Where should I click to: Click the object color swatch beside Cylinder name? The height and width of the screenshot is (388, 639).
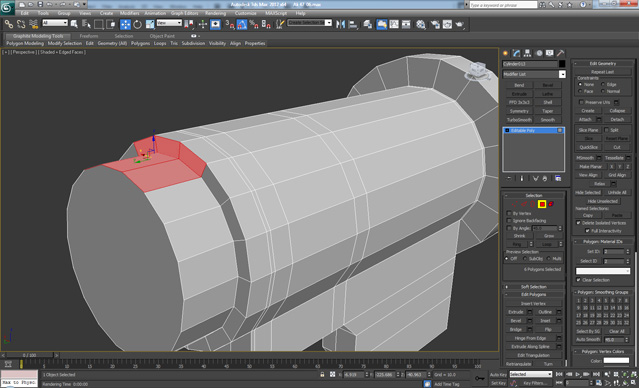point(562,64)
